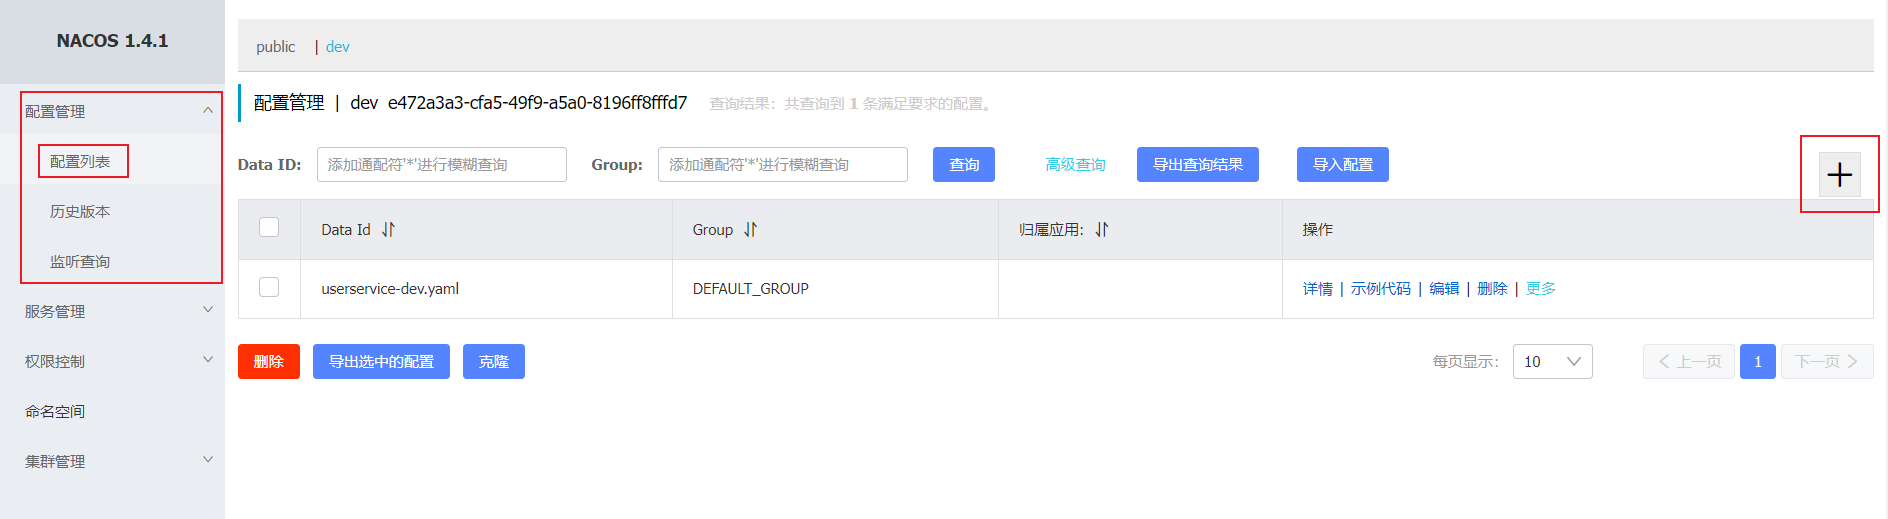
Task: Select all rows with header checkbox
Action: click(269, 228)
